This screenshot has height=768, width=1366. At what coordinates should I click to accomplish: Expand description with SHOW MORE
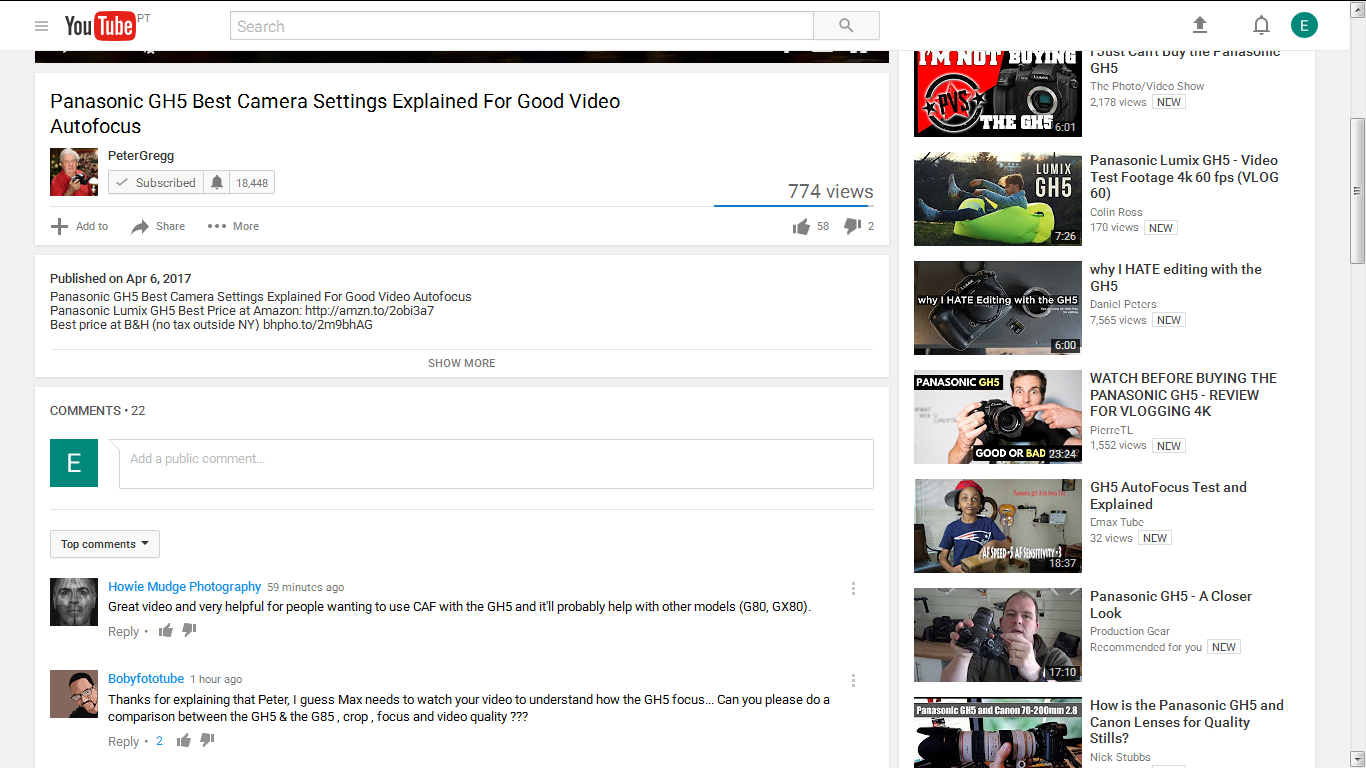click(x=462, y=363)
